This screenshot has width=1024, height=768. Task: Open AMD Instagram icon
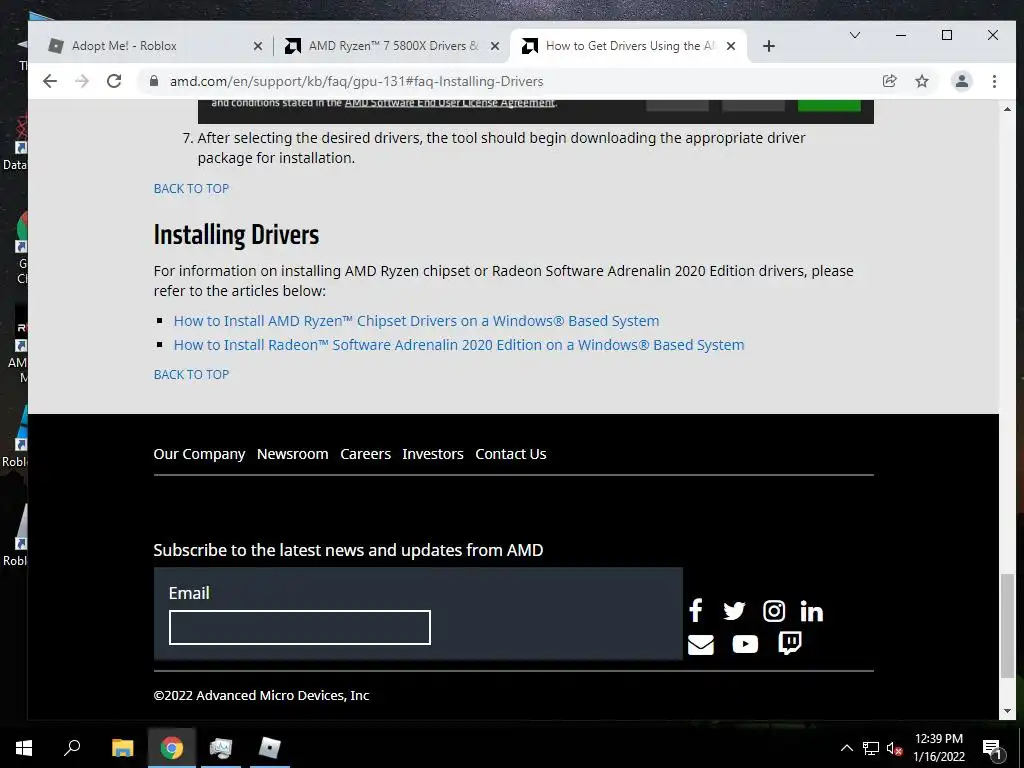(x=774, y=611)
